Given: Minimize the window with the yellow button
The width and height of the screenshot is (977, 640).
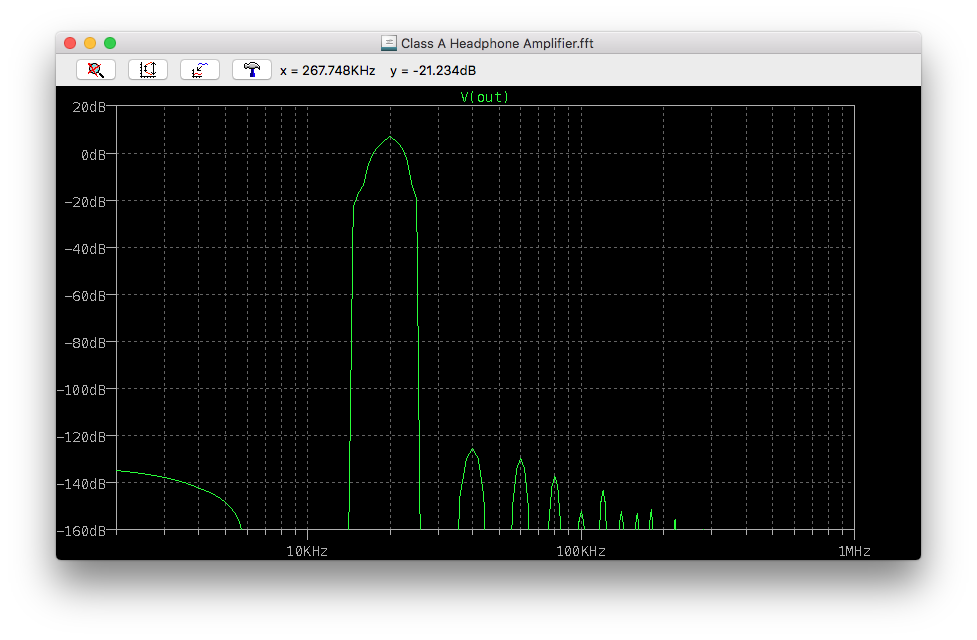Looking at the screenshot, I should 90,43.
